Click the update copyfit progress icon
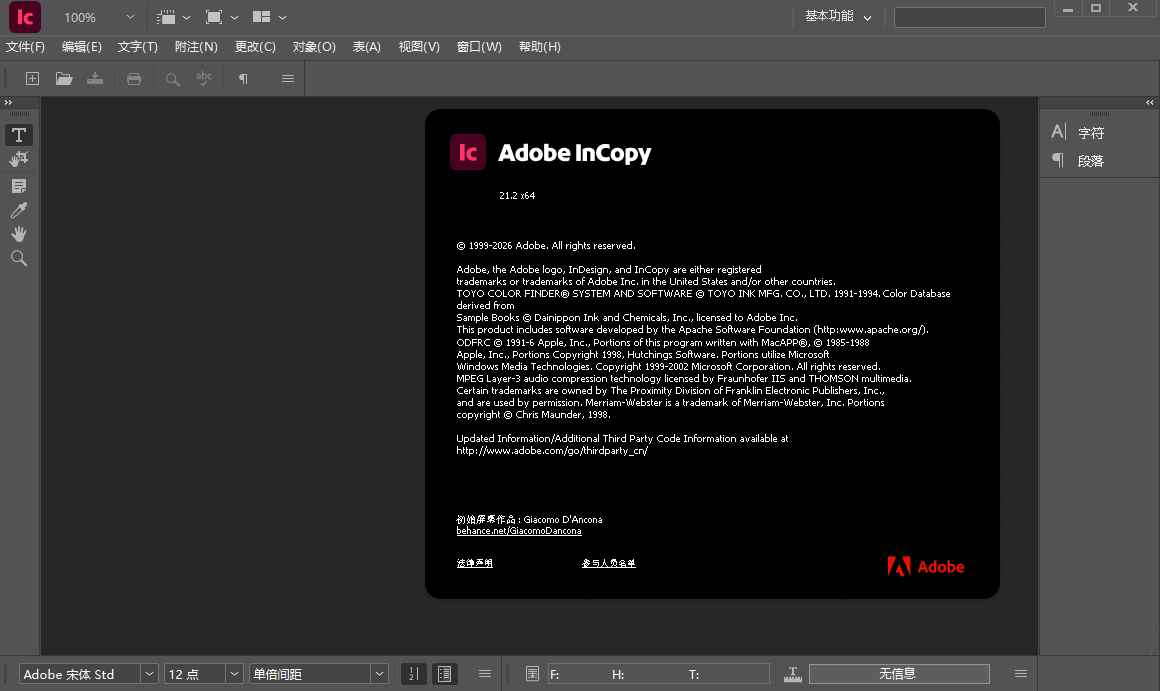The image size is (1160, 691). click(792, 674)
